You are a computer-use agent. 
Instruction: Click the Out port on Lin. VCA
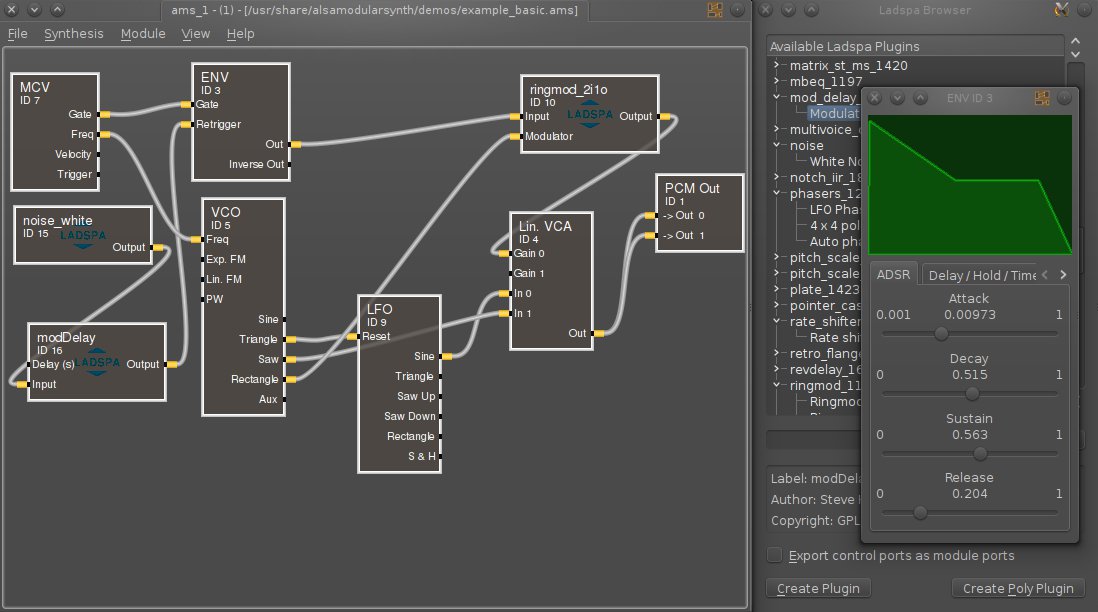click(x=597, y=333)
